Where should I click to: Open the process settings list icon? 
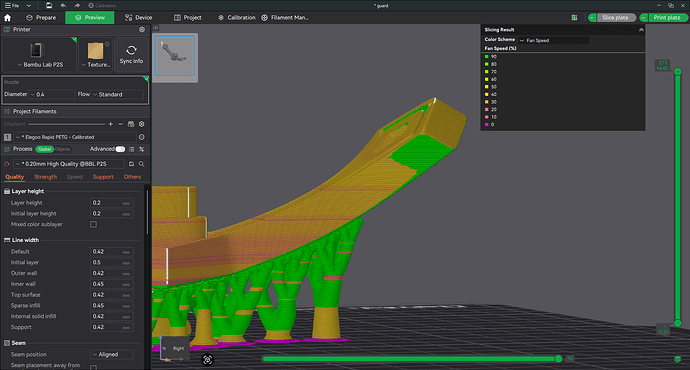[132, 149]
